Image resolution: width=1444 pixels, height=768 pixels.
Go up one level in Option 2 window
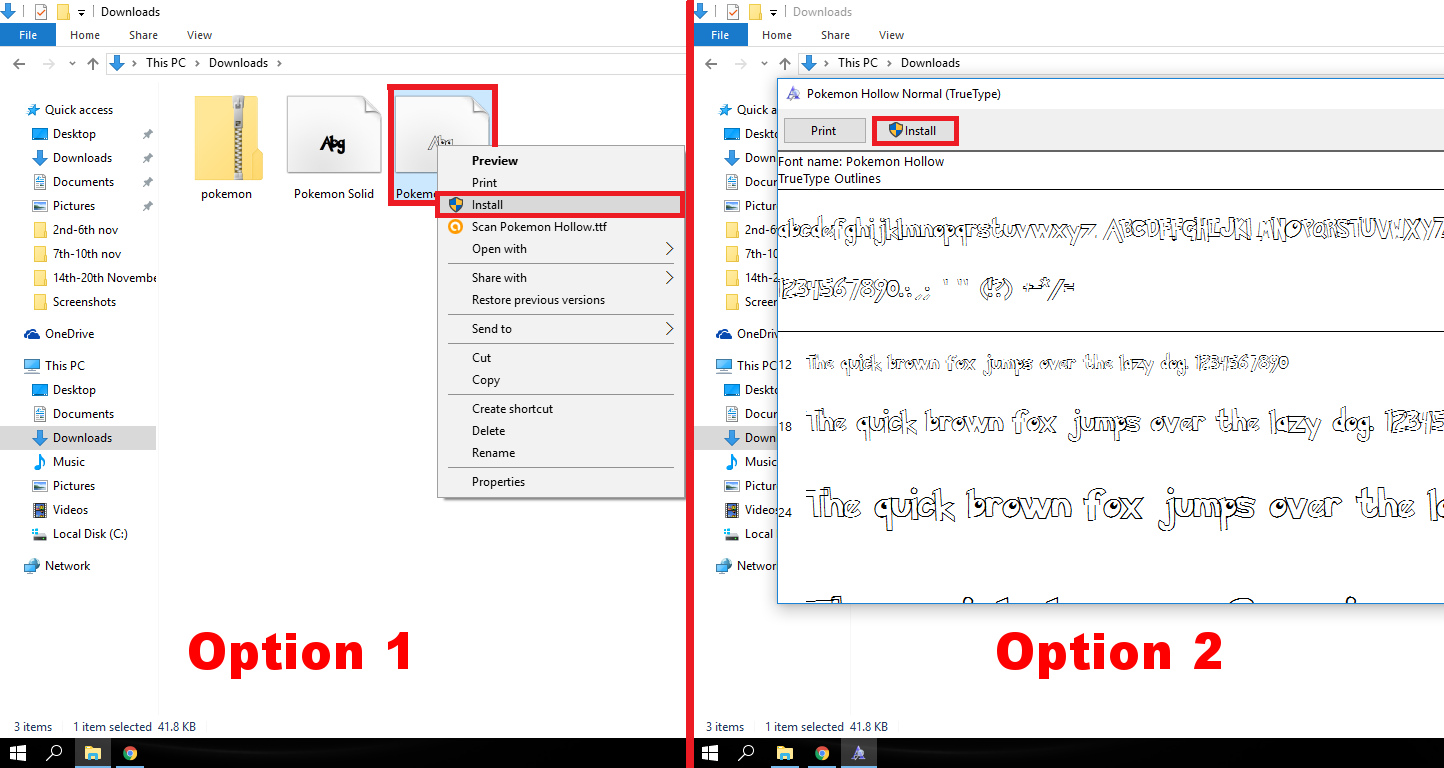pyautogui.click(x=785, y=63)
